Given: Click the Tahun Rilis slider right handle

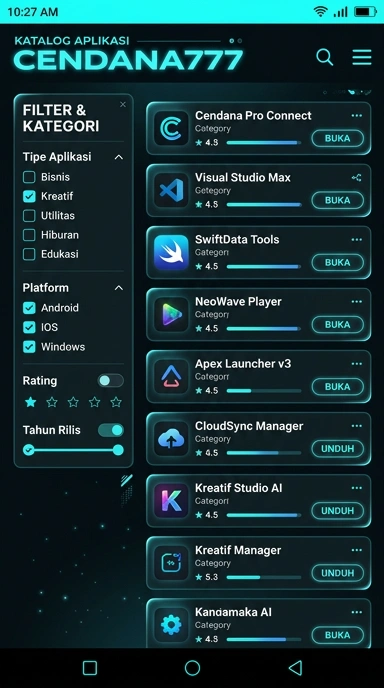Looking at the screenshot, I should click(118, 450).
